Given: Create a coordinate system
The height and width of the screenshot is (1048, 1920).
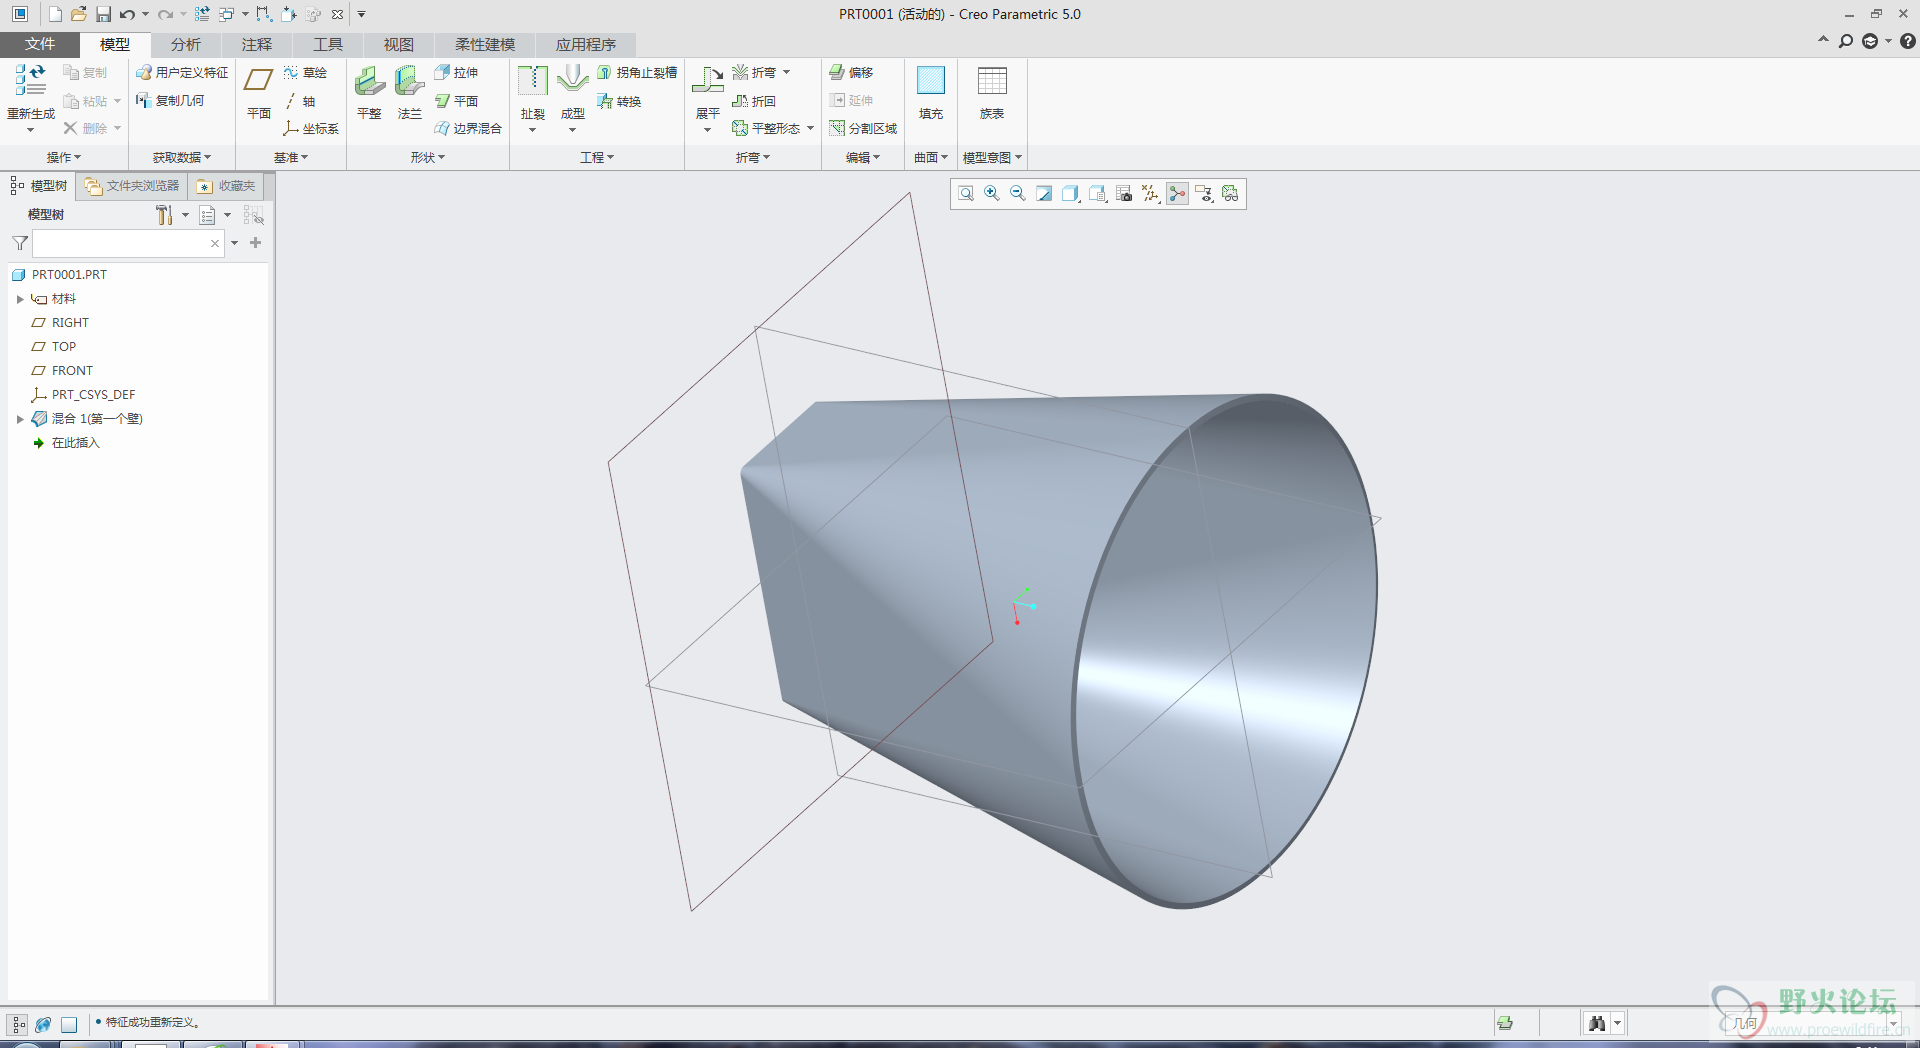Looking at the screenshot, I should point(311,129).
